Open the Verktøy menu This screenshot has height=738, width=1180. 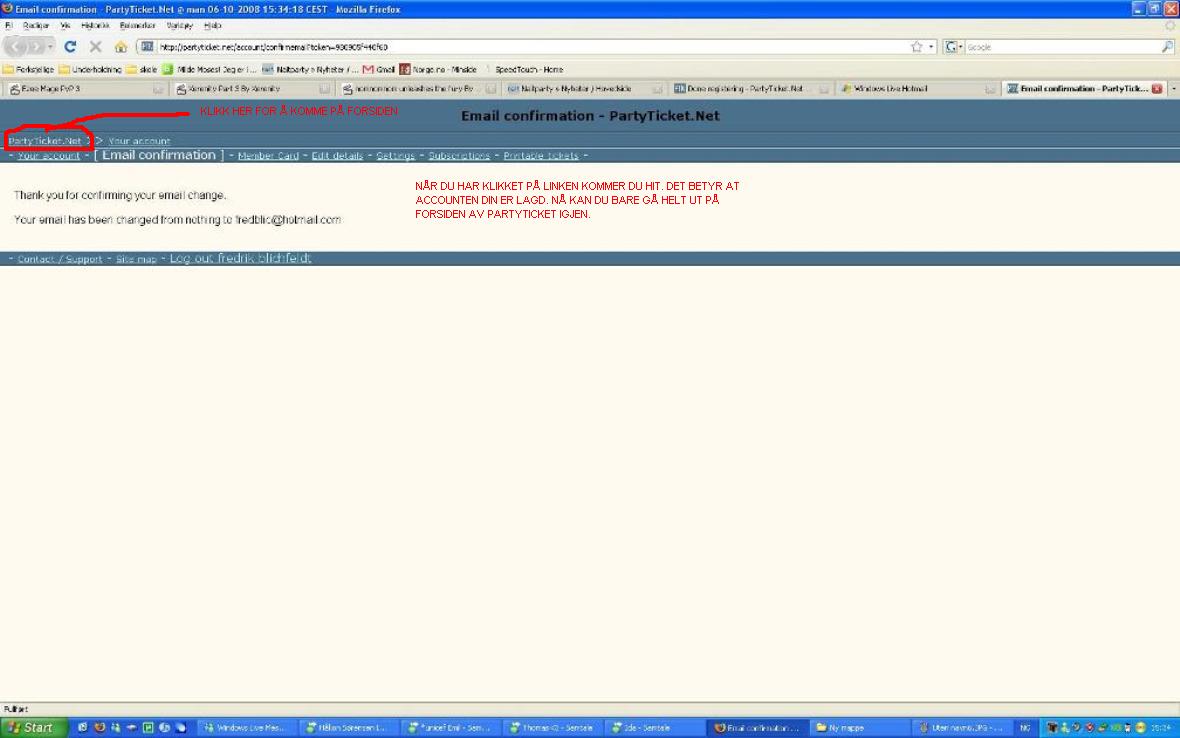(180, 26)
